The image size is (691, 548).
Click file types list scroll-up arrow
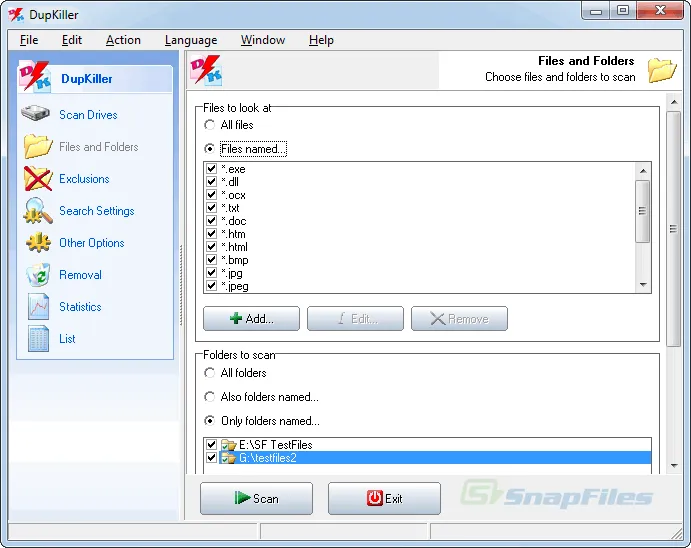pyautogui.click(x=643, y=170)
